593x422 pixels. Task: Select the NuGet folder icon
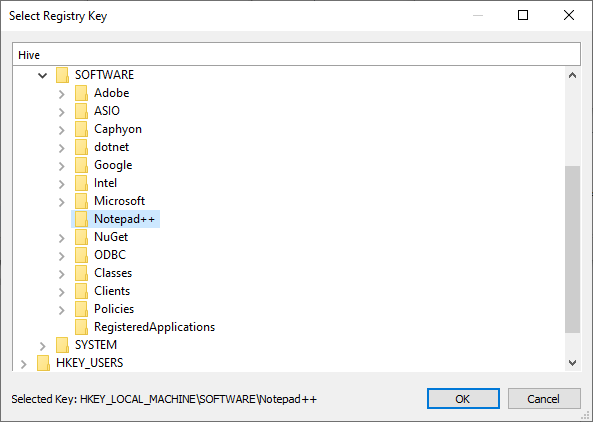[x=81, y=237]
